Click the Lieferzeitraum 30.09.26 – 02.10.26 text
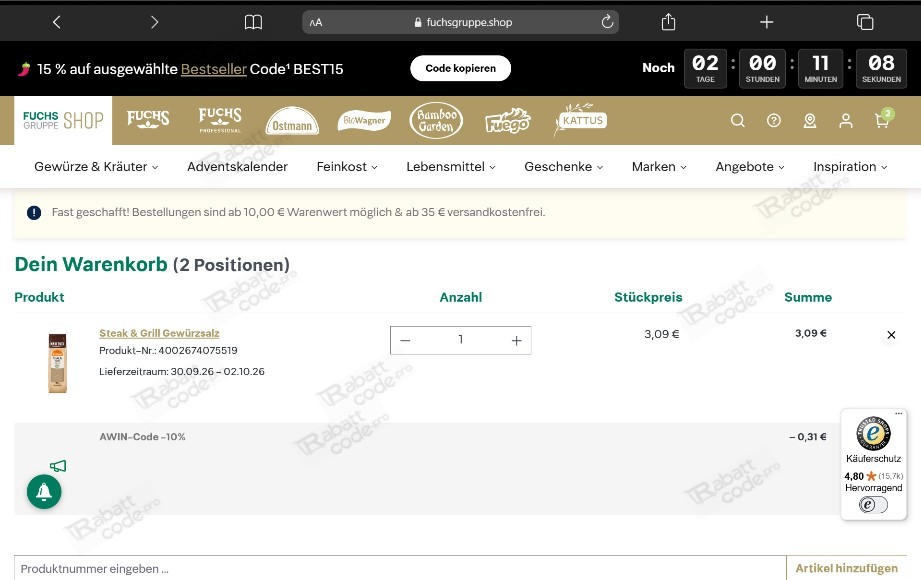Viewport: 921px width, 580px height. pos(181,371)
